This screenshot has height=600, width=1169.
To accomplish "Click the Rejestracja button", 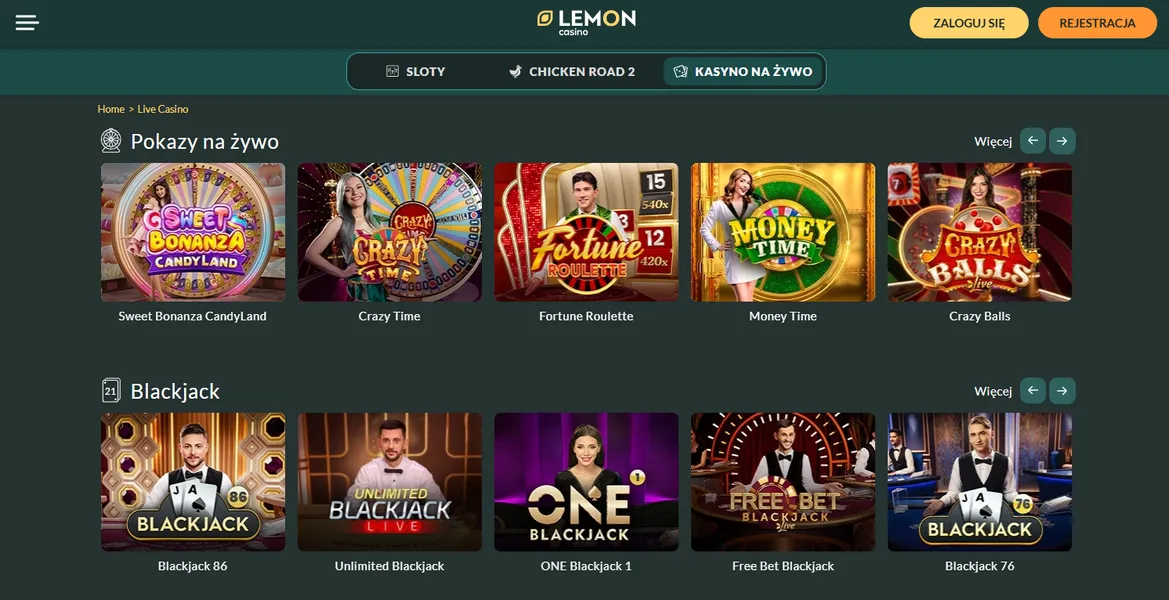I will point(1097,23).
